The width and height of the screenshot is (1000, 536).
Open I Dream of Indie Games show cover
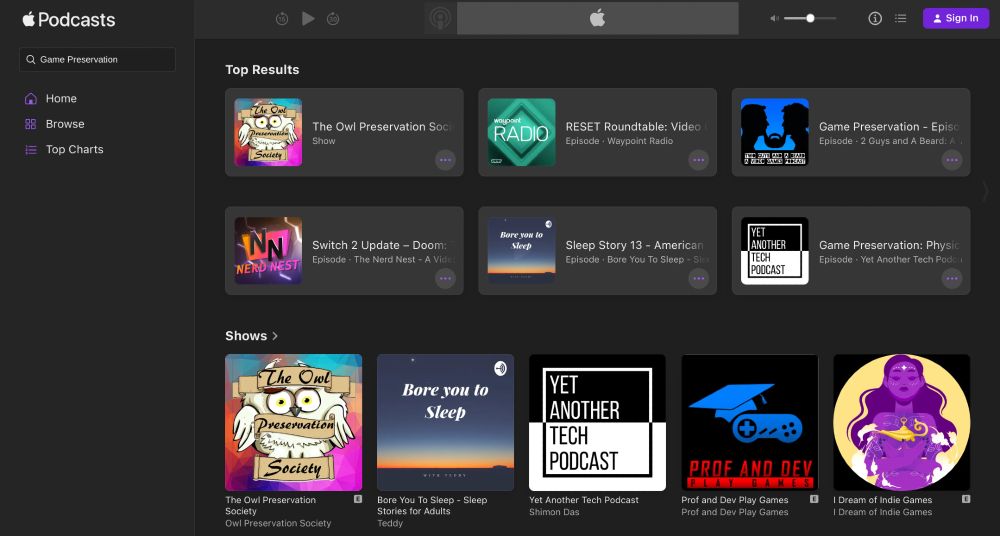coord(902,422)
